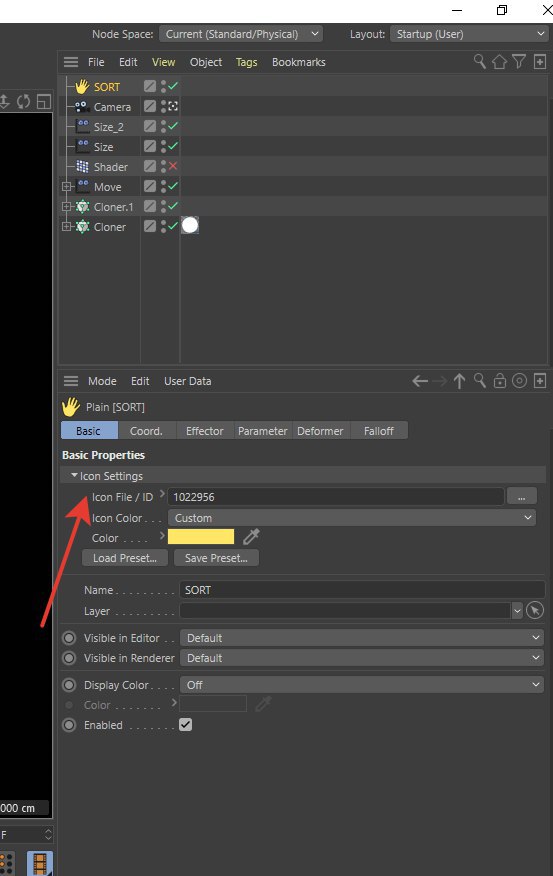
Task: Open Attribute Manager User Data menu
Action: point(188,381)
